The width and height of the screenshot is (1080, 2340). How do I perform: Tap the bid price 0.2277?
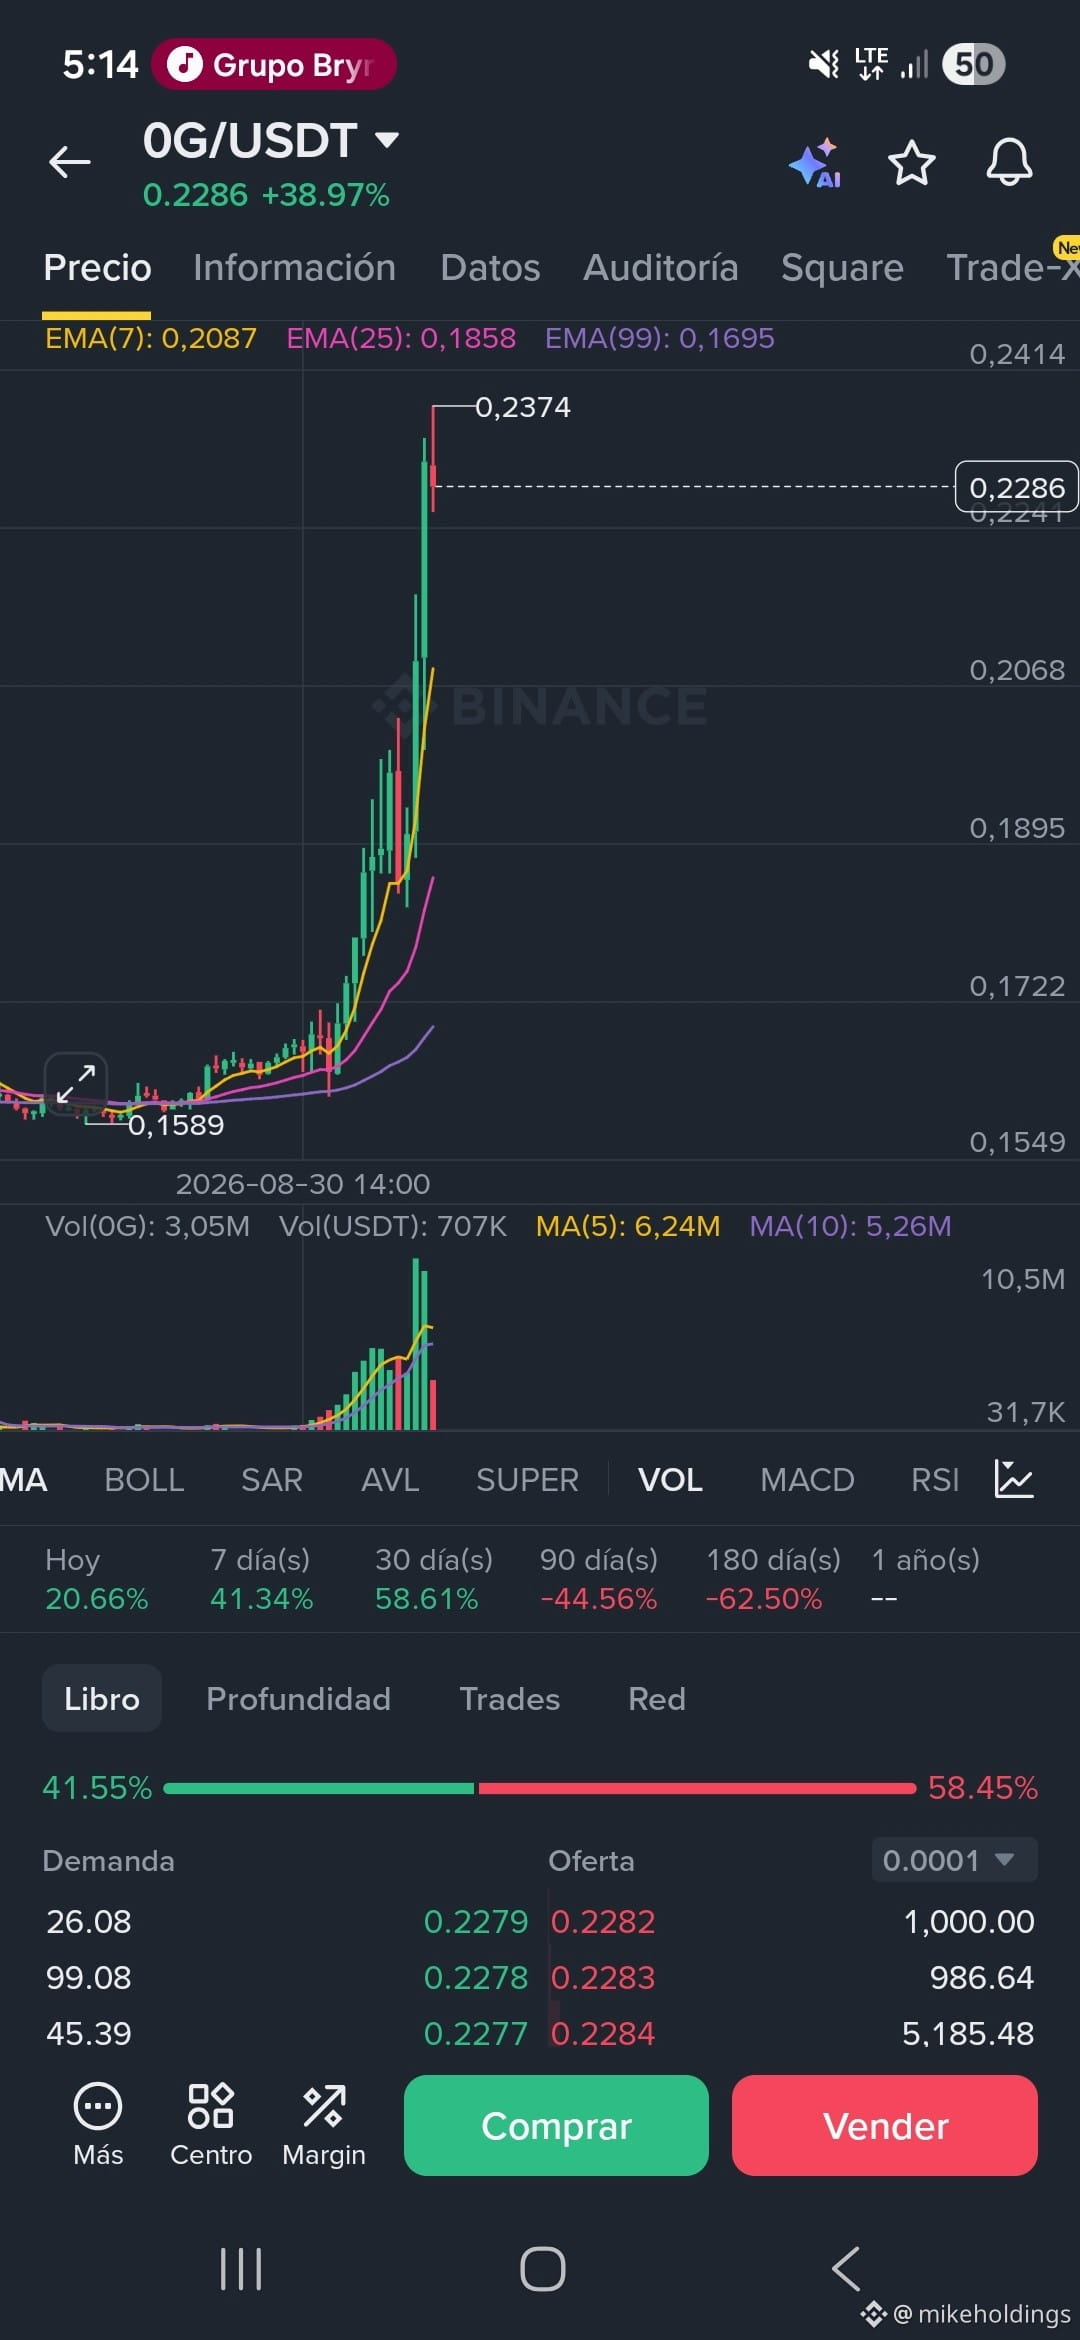coord(476,2033)
